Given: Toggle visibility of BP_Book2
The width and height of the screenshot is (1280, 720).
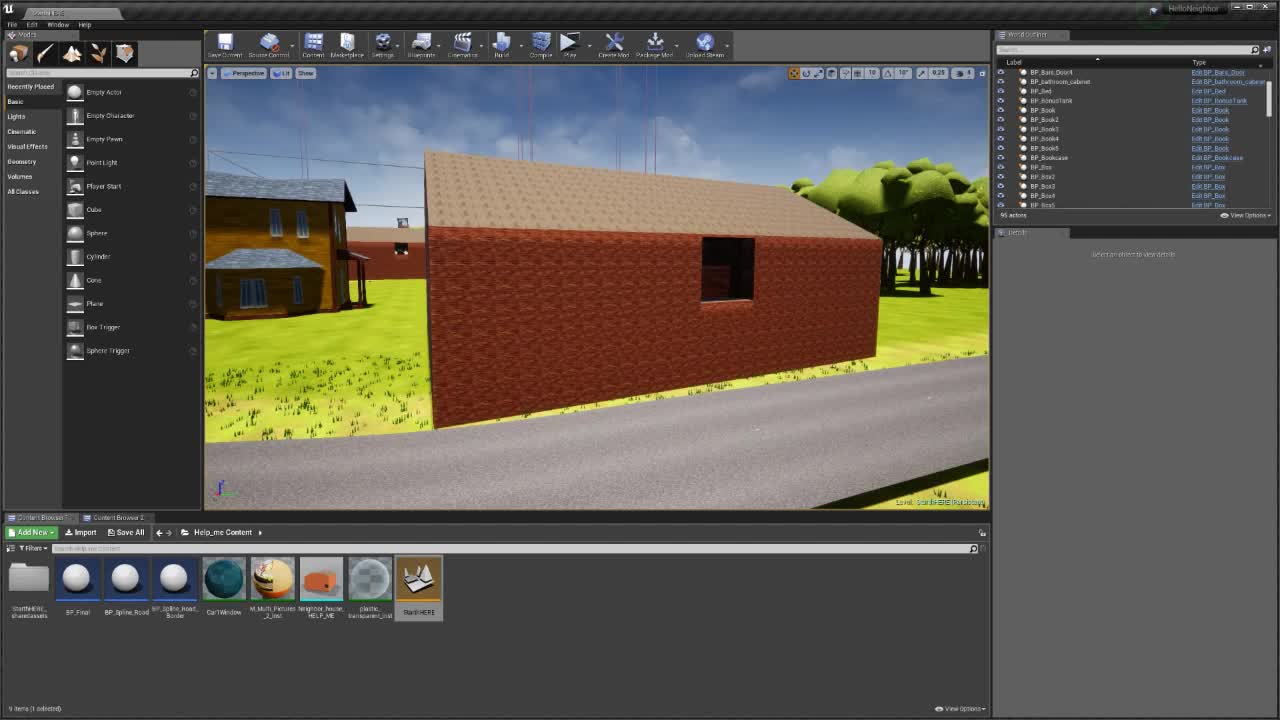Looking at the screenshot, I should coord(1000,120).
